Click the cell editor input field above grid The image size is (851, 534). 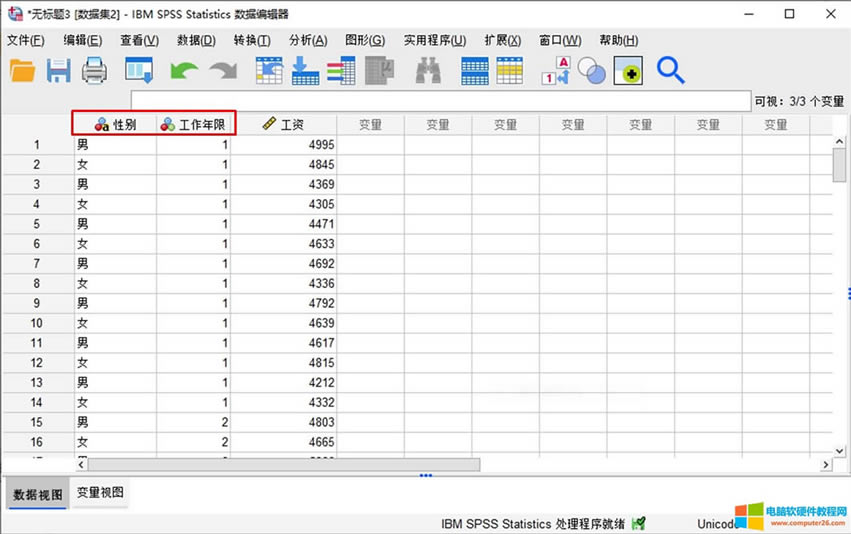pyautogui.click(x=440, y=101)
